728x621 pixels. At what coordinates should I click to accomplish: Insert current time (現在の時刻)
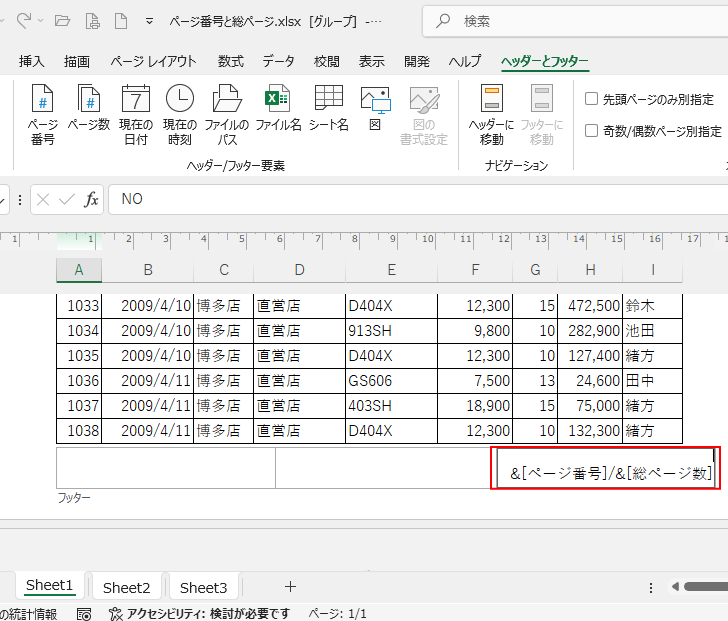(x=180, y=115)
